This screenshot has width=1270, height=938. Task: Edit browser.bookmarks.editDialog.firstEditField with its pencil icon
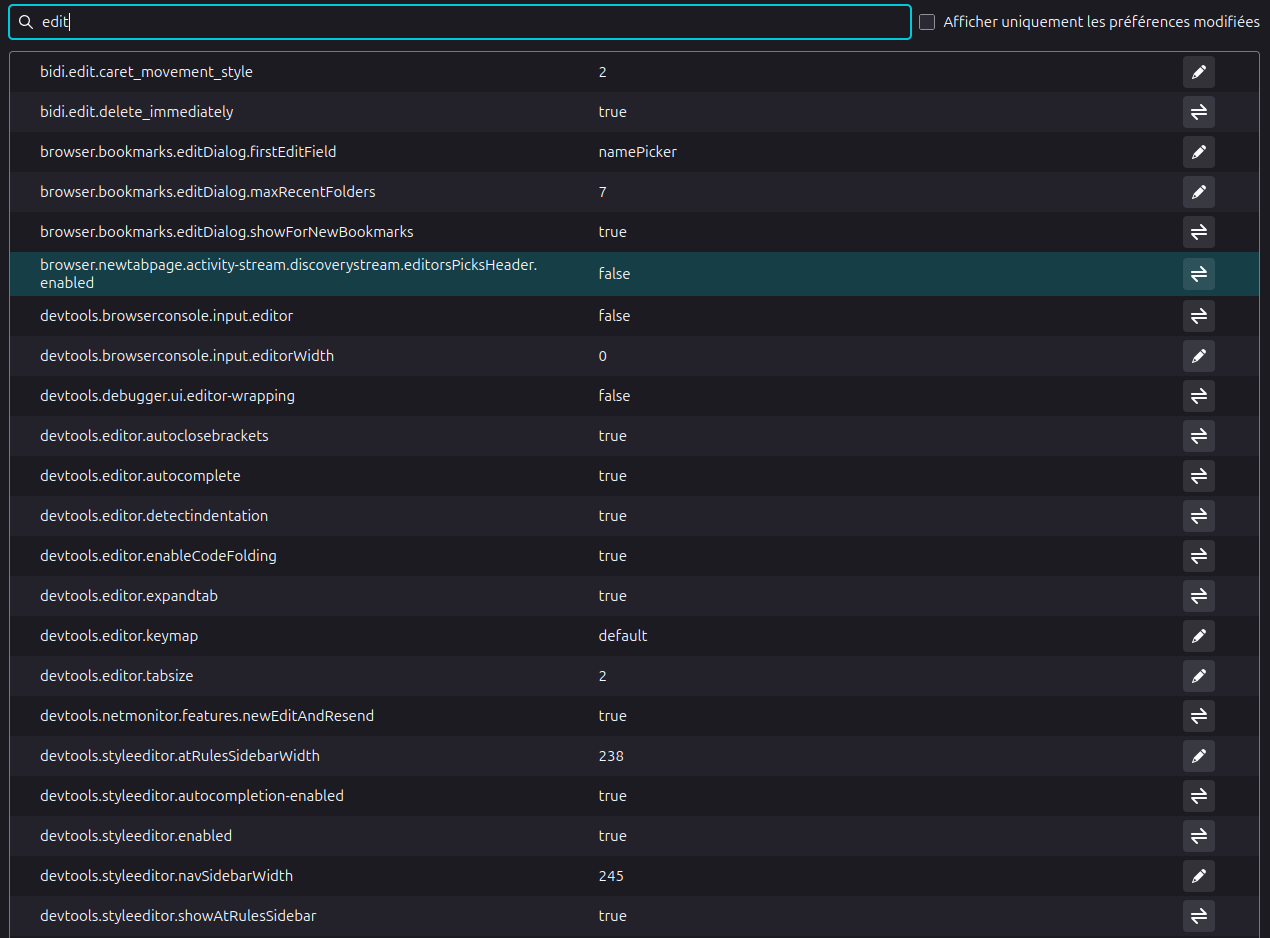1198,152
